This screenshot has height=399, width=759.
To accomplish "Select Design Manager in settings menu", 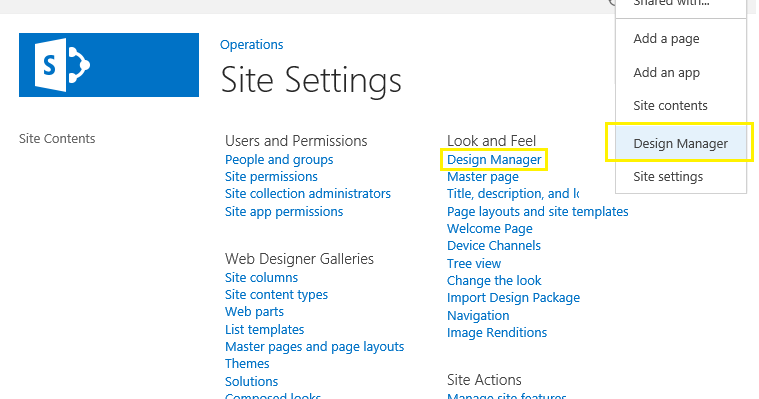I will 681,143.
